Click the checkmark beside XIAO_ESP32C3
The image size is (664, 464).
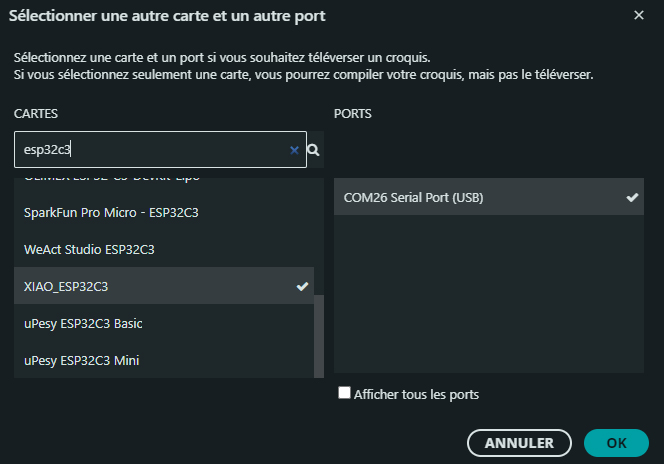click(303, 287)
